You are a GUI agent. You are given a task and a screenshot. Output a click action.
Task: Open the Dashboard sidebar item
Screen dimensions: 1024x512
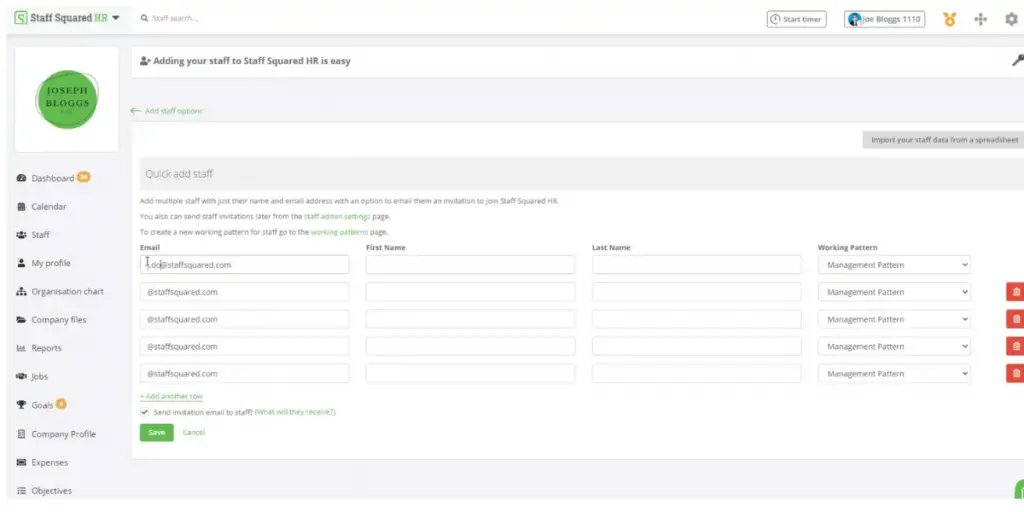[53, 178]
